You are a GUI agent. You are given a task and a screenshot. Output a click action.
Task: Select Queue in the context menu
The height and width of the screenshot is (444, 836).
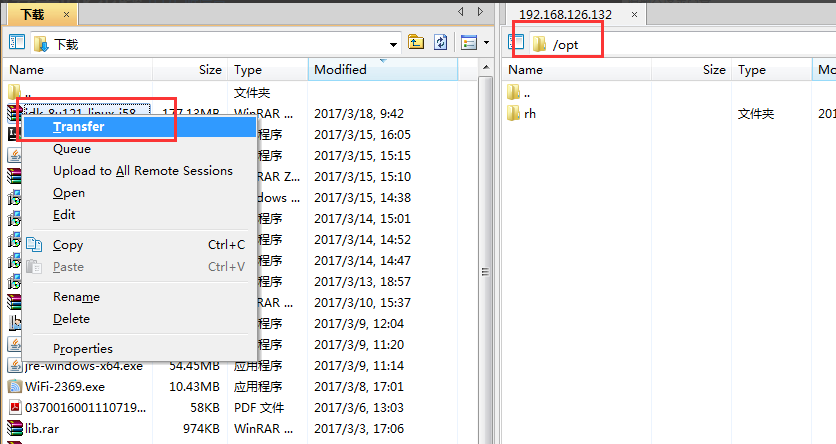(72, 149)
